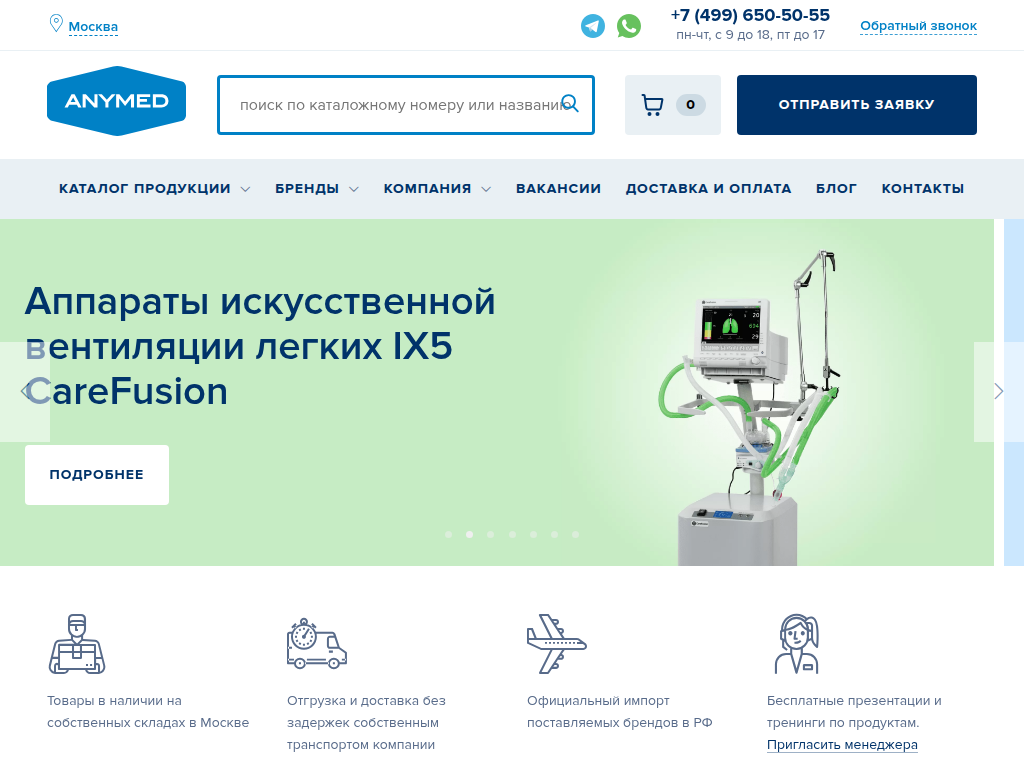
Task: Select the seventh slider dot
Action: coord(575,534)
